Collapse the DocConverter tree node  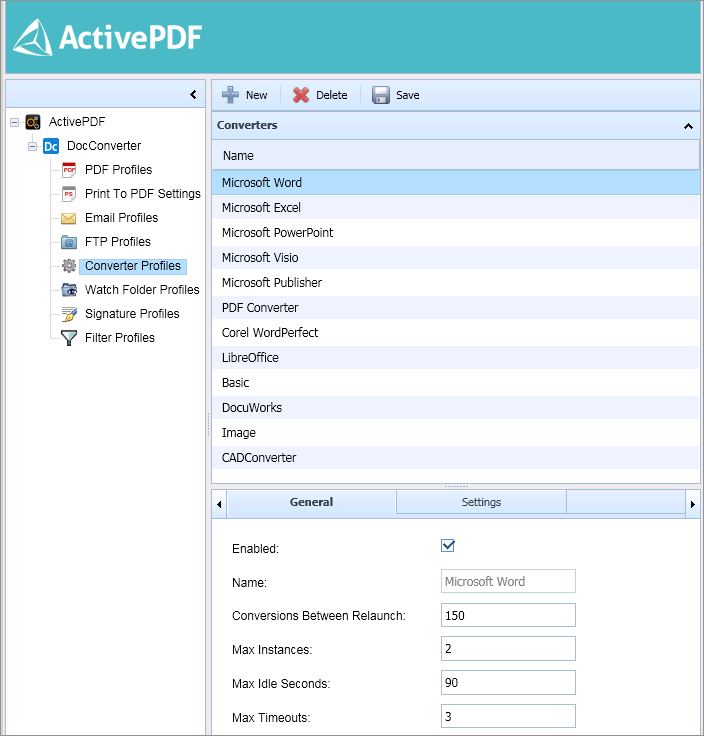[x=32, y=146]
